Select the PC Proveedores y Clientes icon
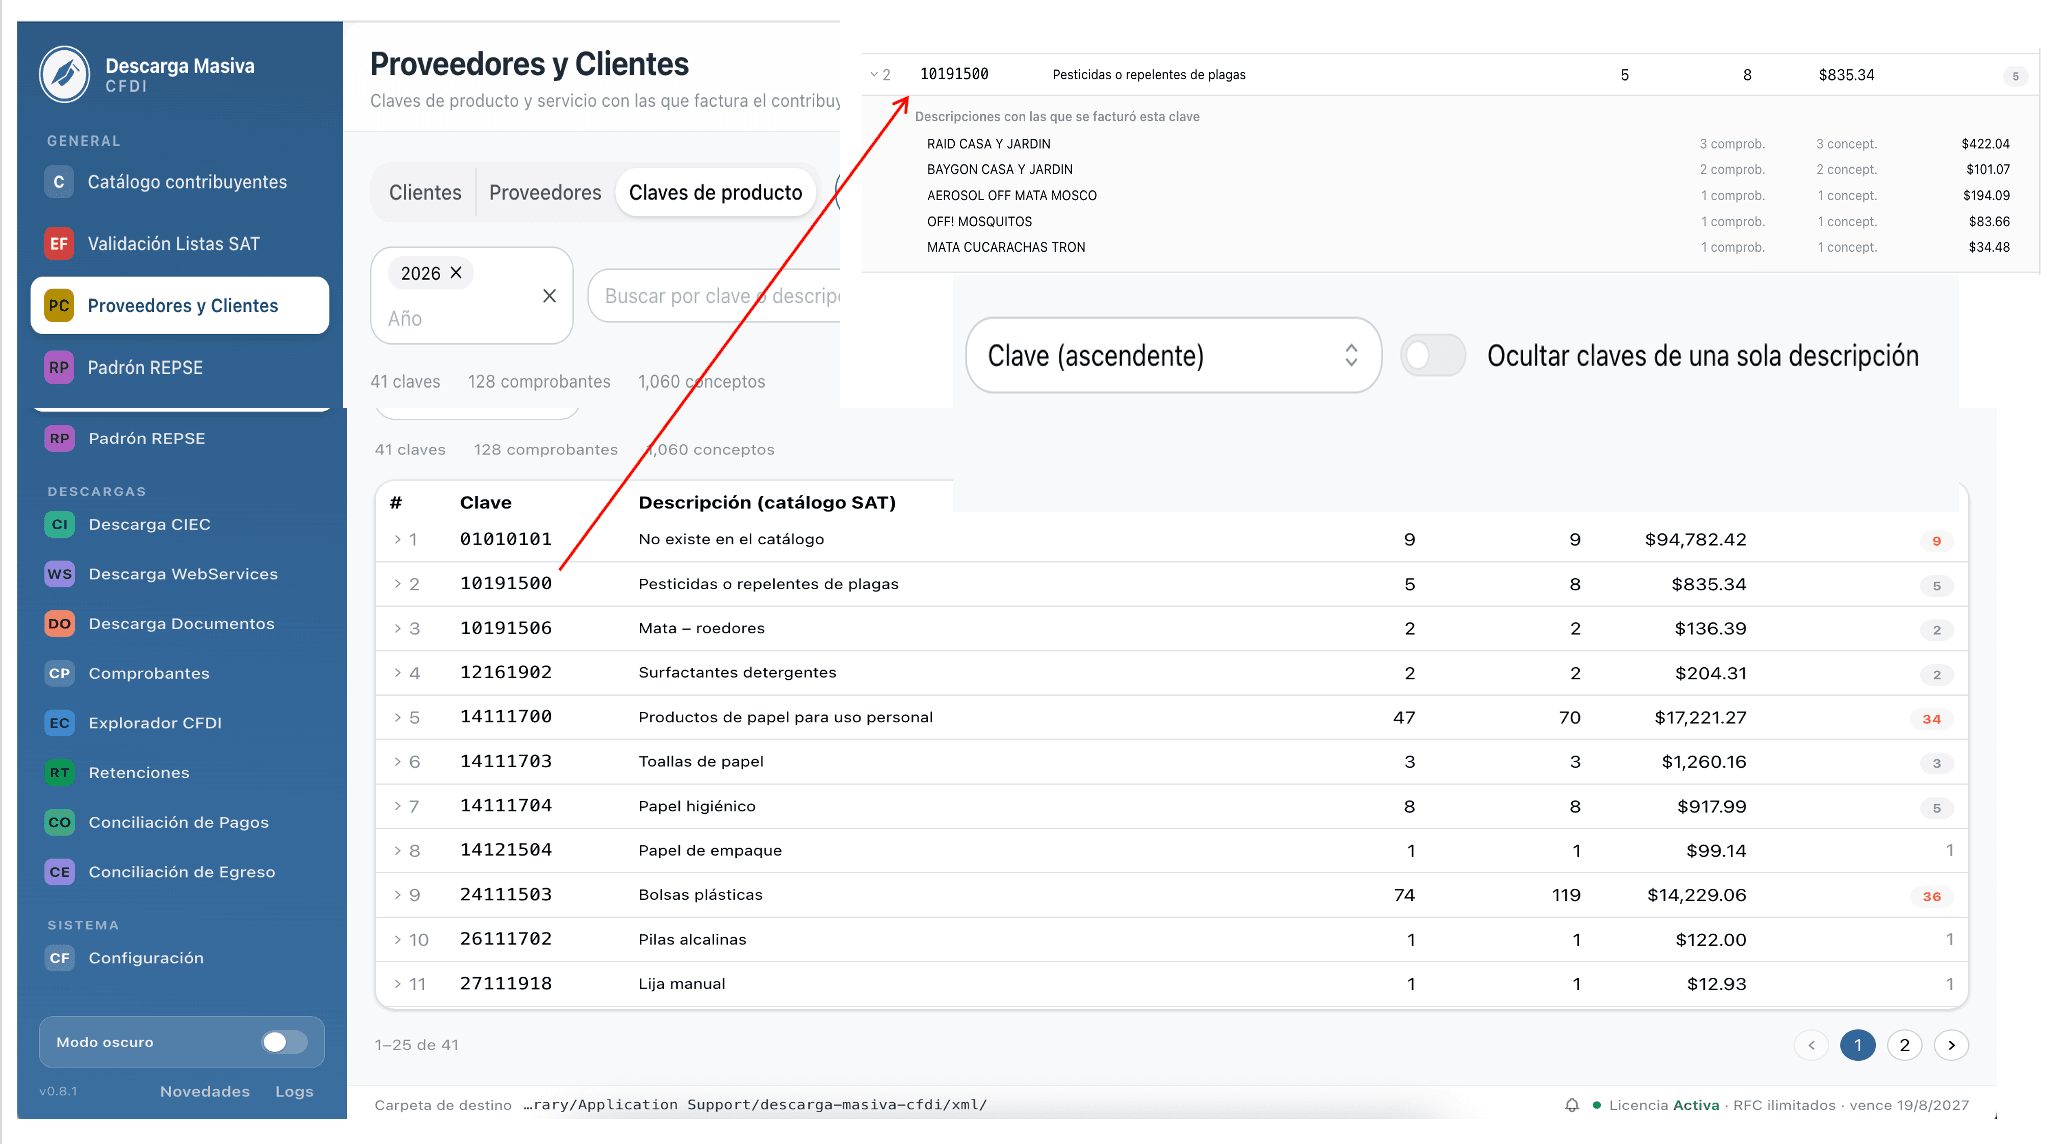Screen dimensions: 2052x1144 pyautogui.click(x=59, y=306)
